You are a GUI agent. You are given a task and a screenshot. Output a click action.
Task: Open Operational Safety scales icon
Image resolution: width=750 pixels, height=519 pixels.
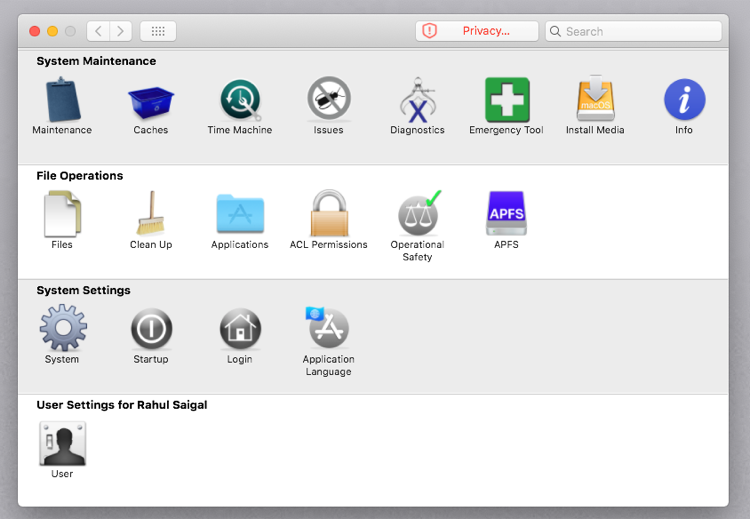[419, 213]
